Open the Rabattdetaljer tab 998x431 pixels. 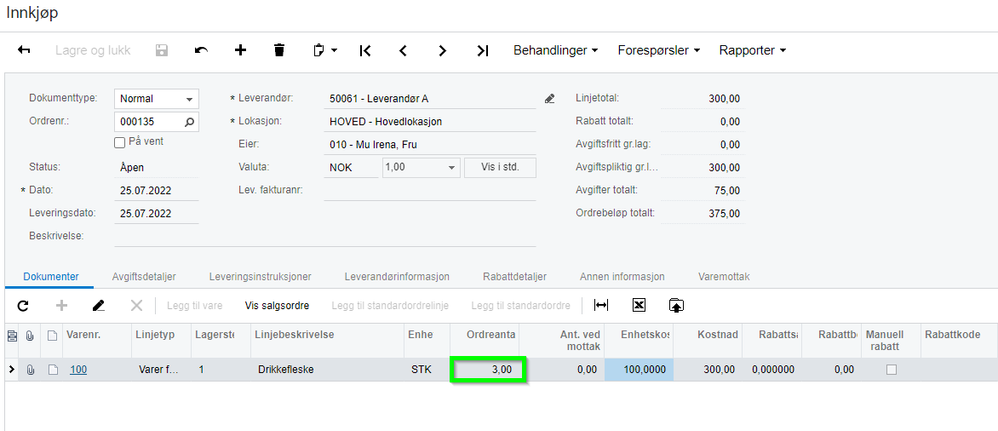515,277
